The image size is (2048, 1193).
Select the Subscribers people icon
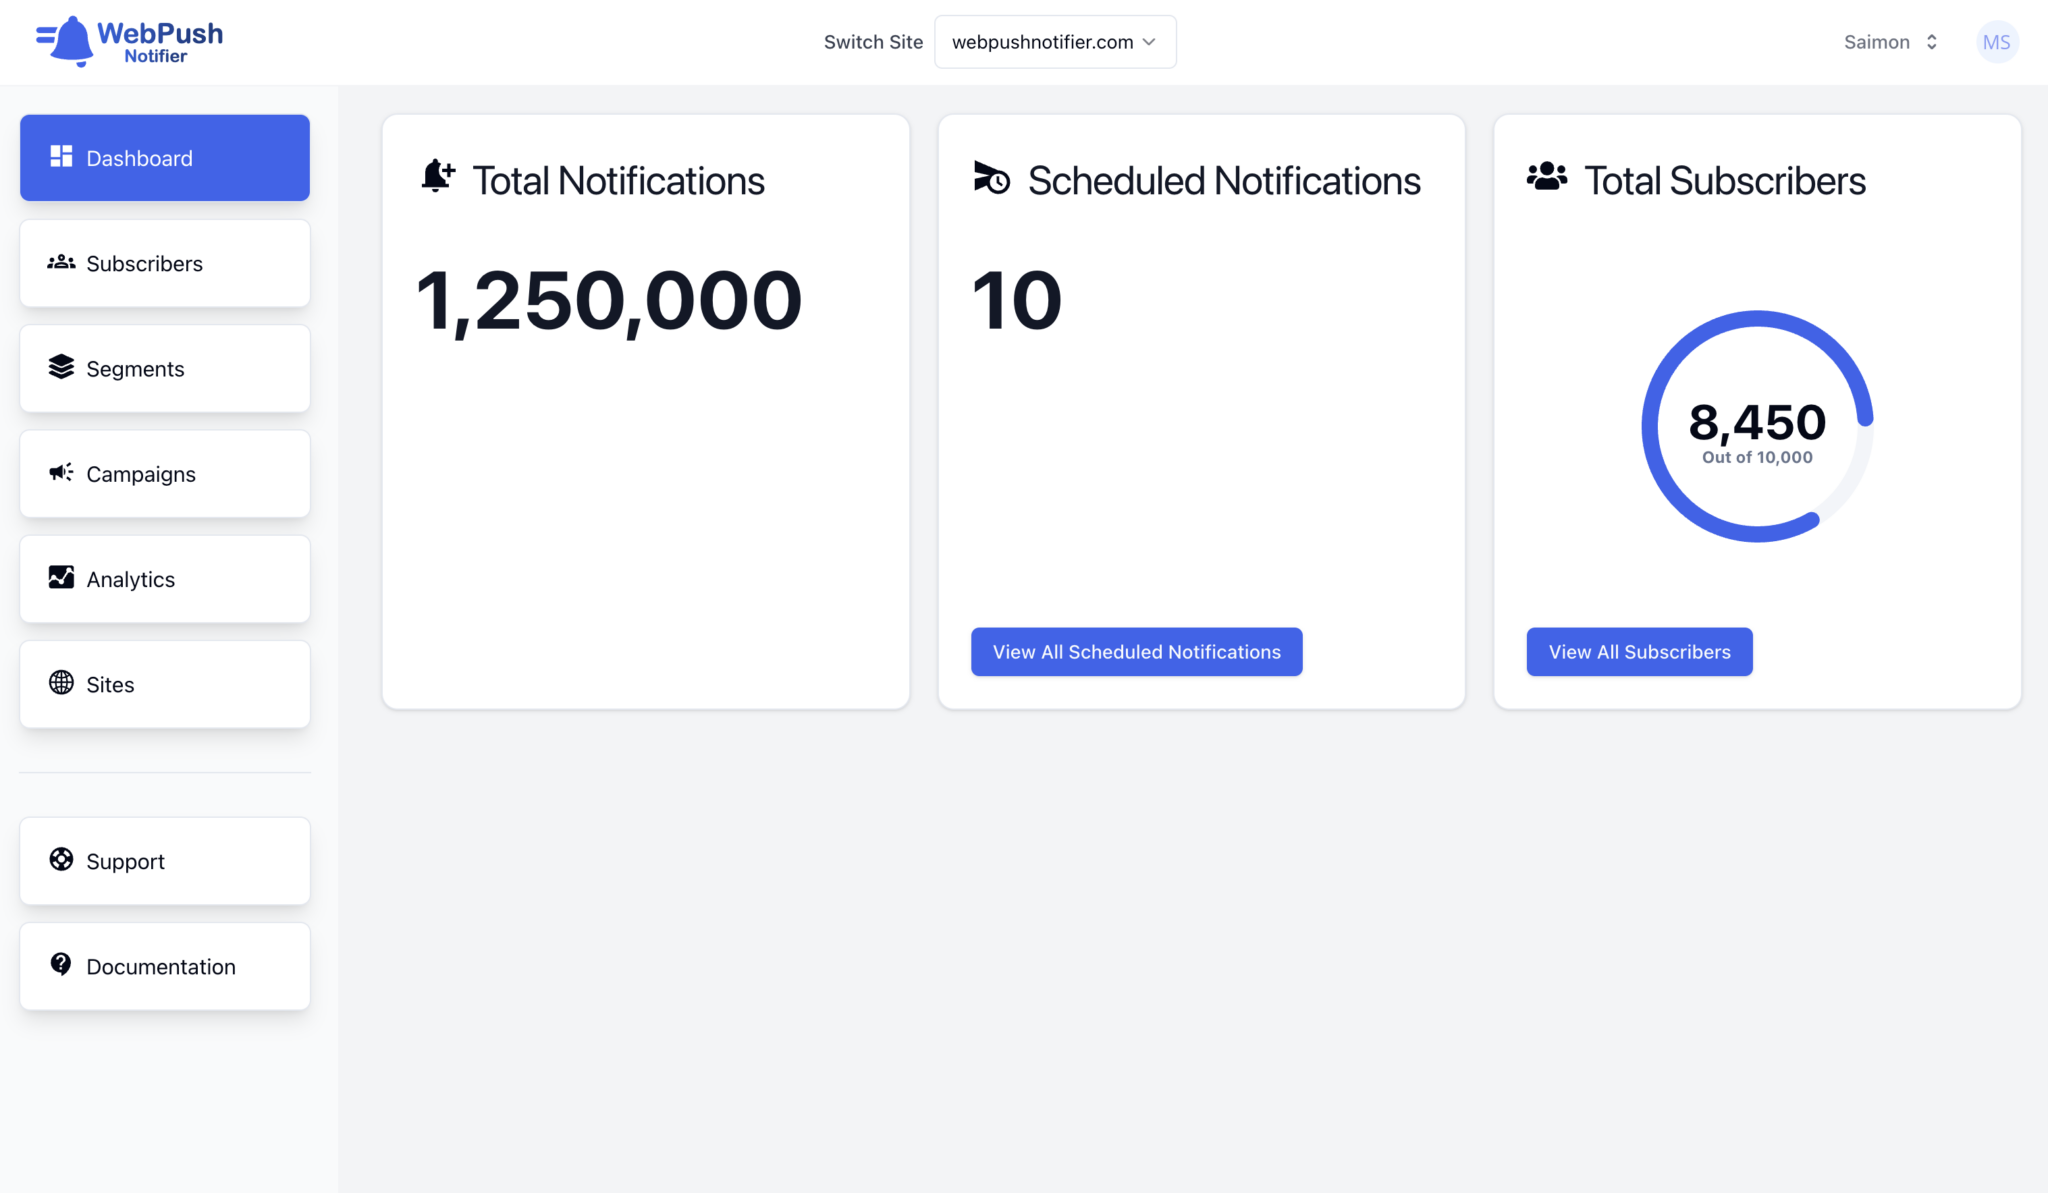[61, 262]
